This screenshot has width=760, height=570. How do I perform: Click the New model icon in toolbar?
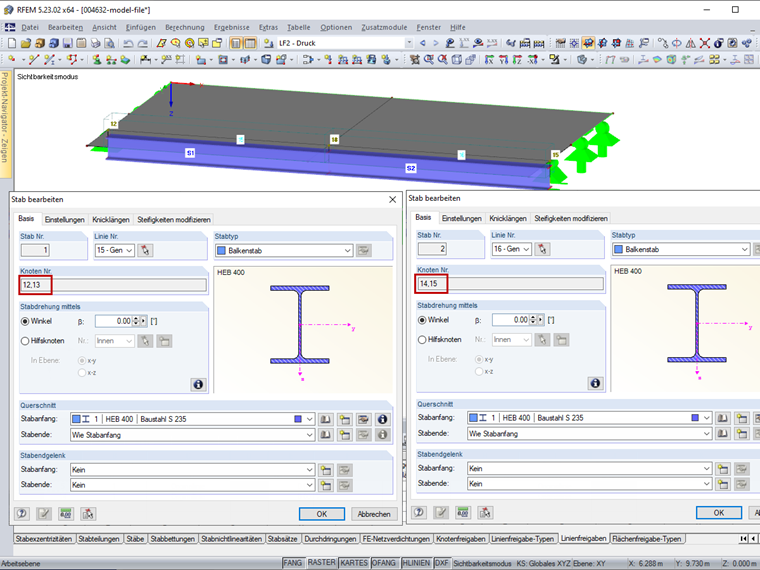tap(12, 43)
